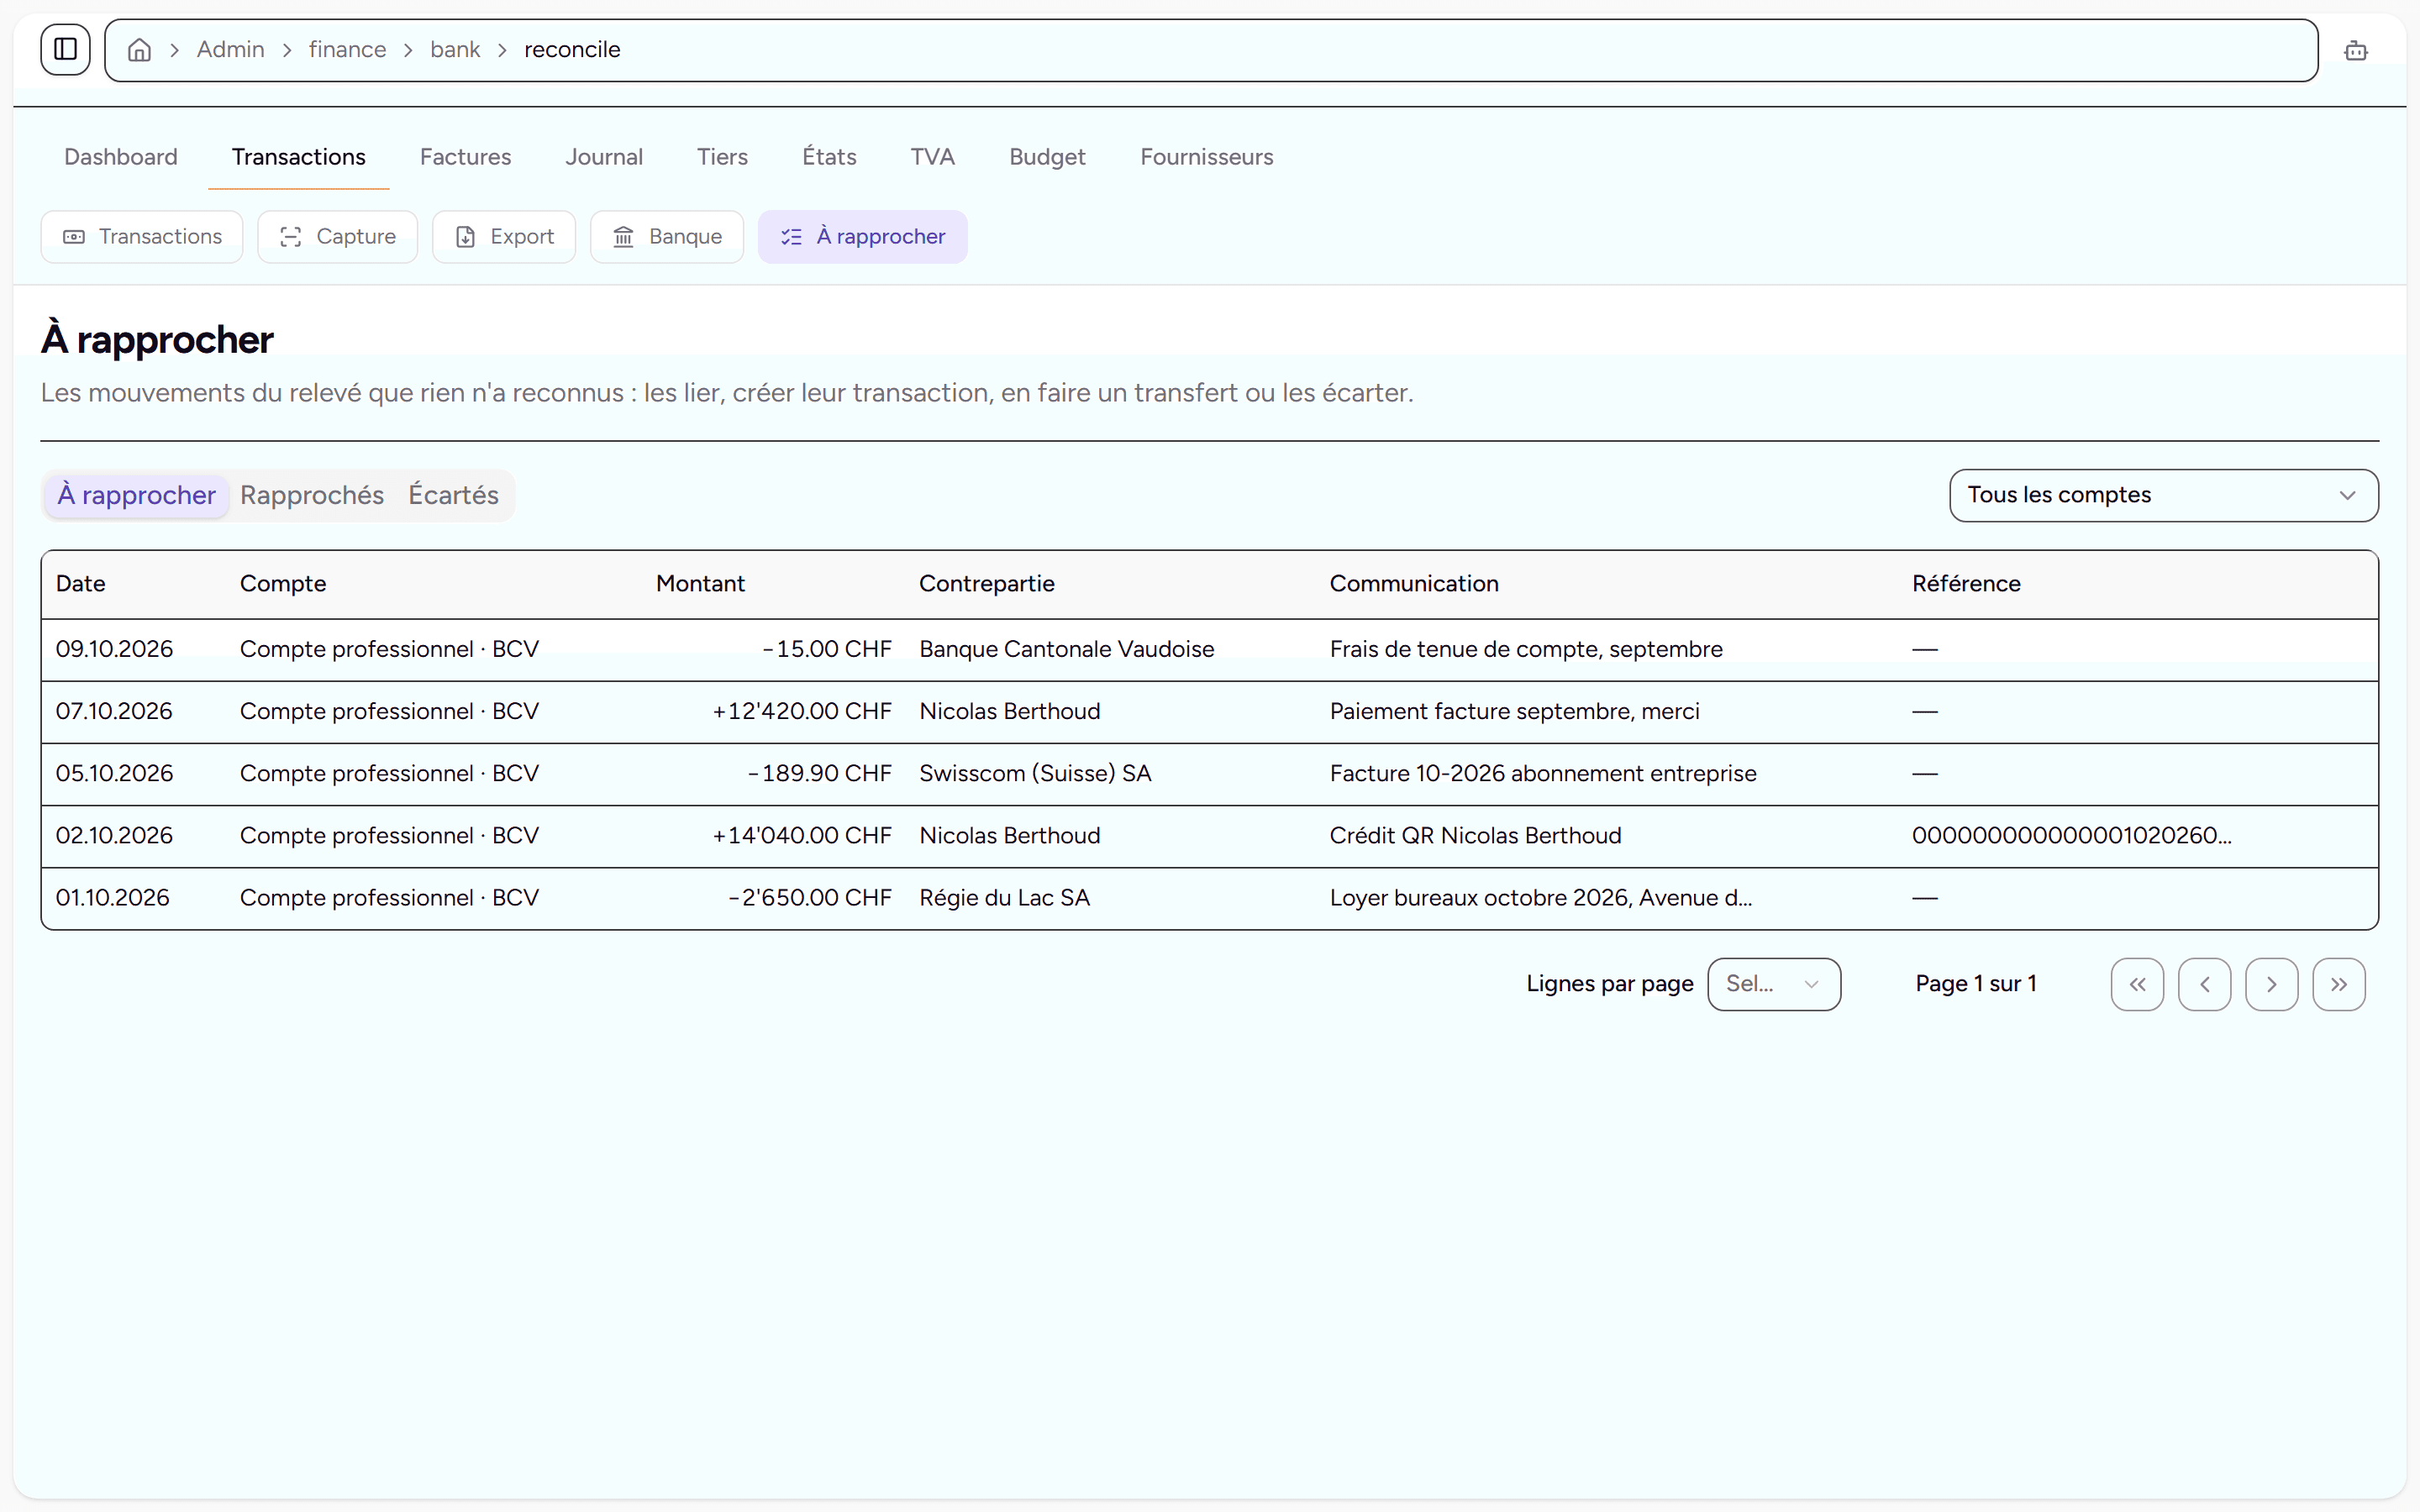Click the finance breadcrumb link
Image resolution: width=2420 pixels, height=1512 pixels.
pos(347,50)
